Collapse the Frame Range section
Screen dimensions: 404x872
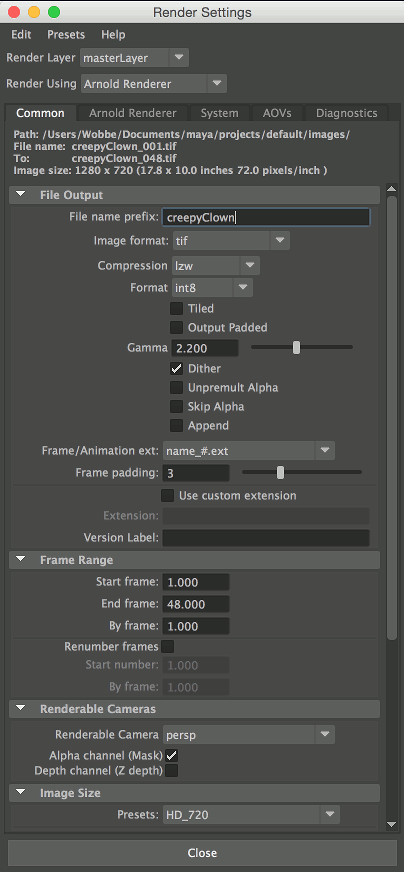(21, 560)
